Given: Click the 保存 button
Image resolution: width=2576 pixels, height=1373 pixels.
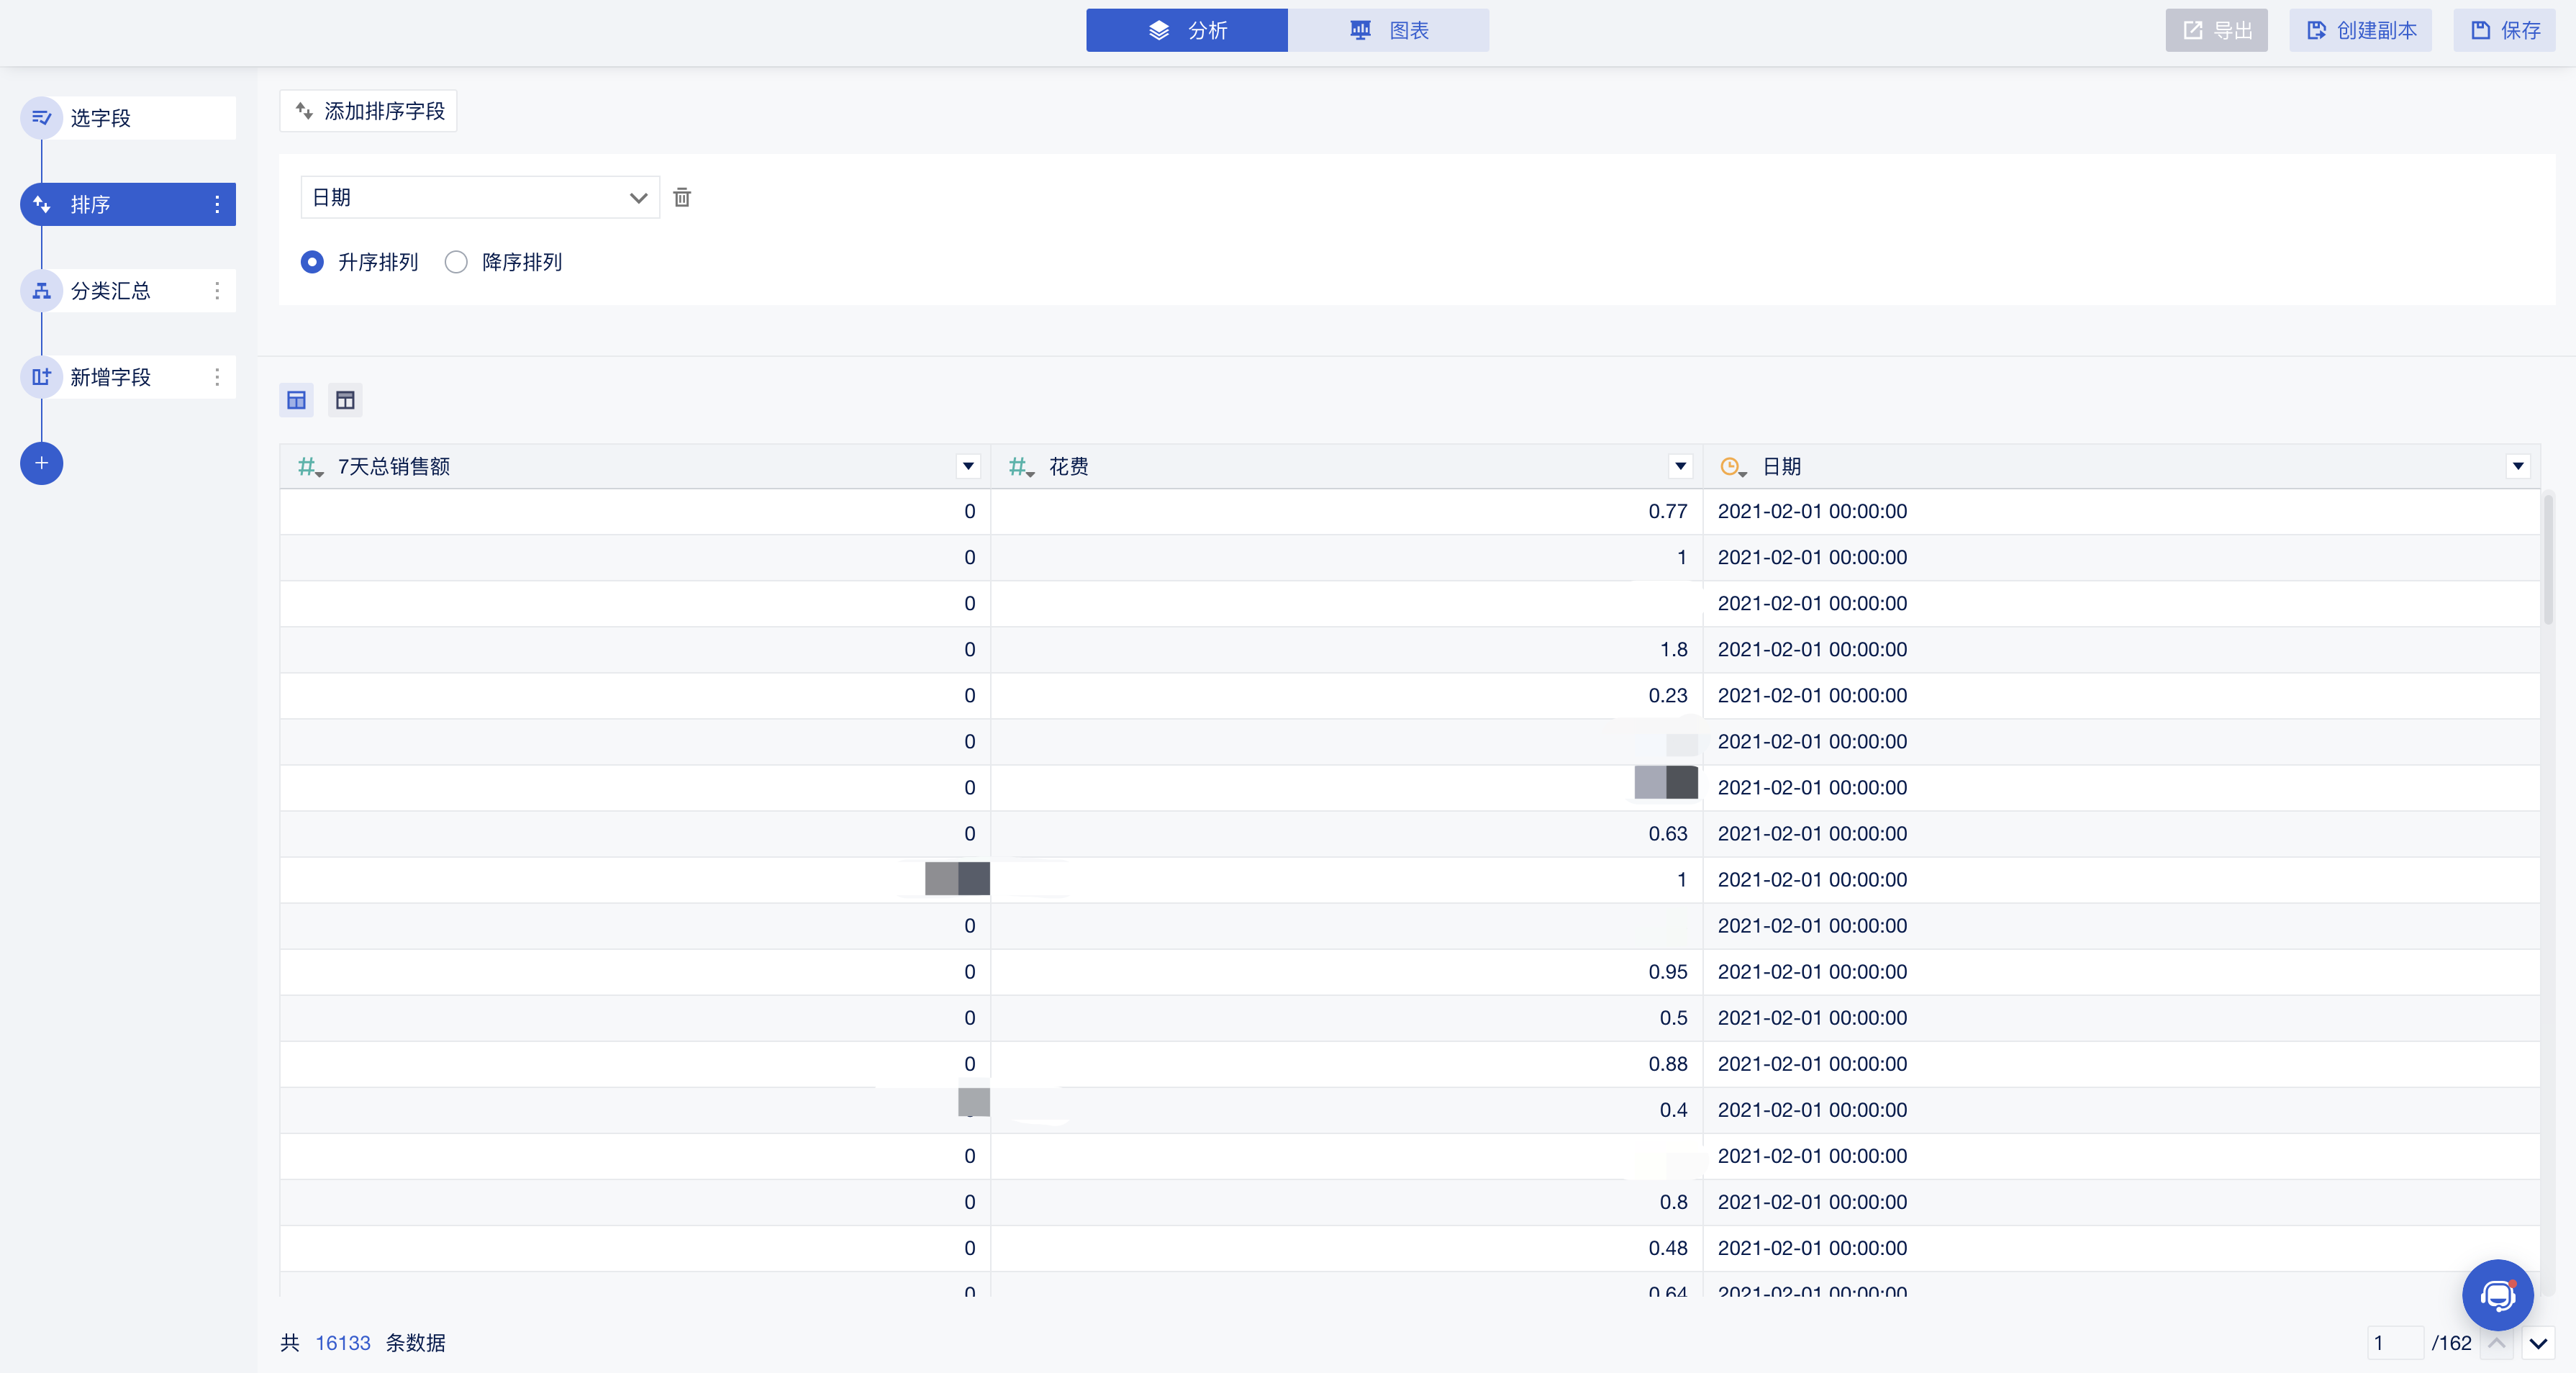Looking at the screenshot, I should pos(2504,30).
